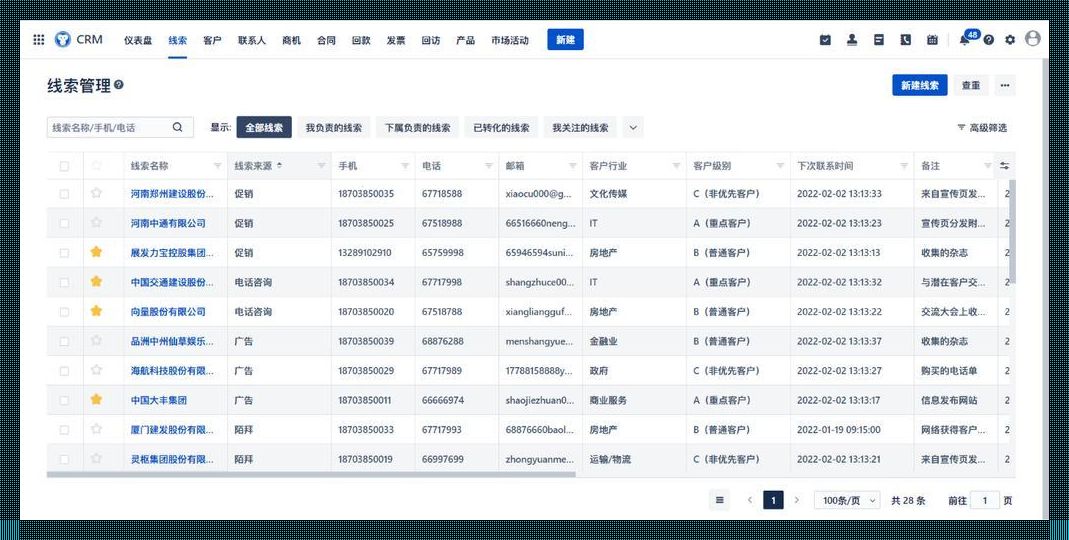Viewport: 1069px width, 540px height.
Task: Open the archive box icon in top bar
Action: 879,40
